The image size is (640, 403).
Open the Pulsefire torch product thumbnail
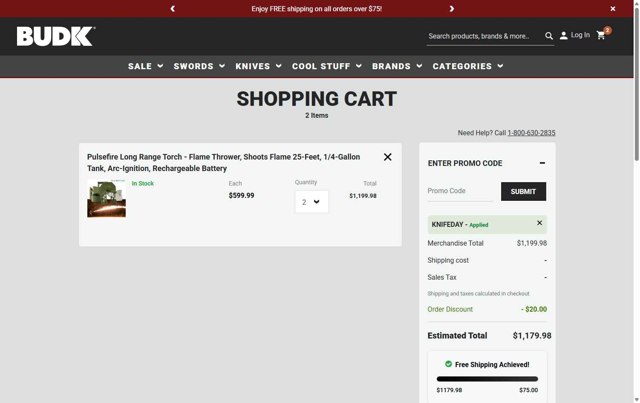[x=106, y=198]
